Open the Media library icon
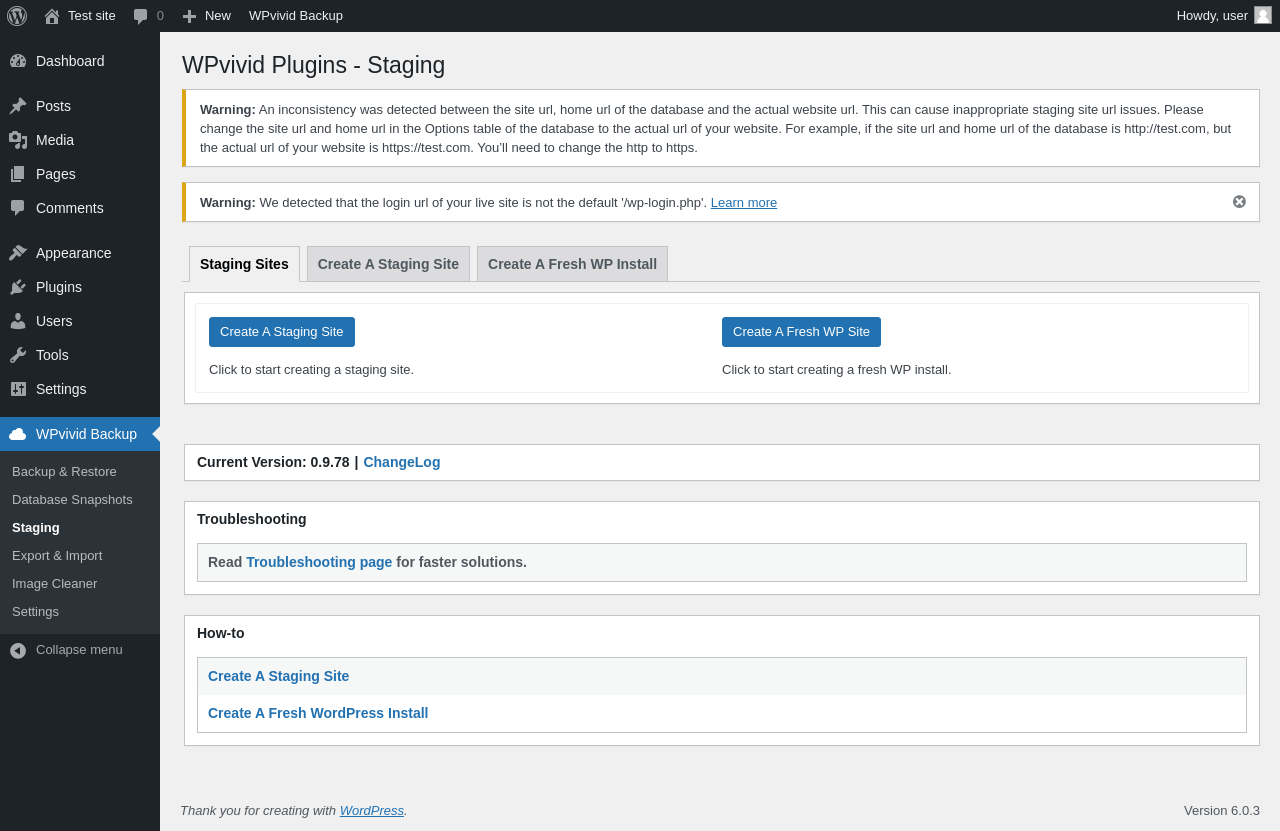The width and height of the screenshot is (1280, 831). click(x=18, y=140)
